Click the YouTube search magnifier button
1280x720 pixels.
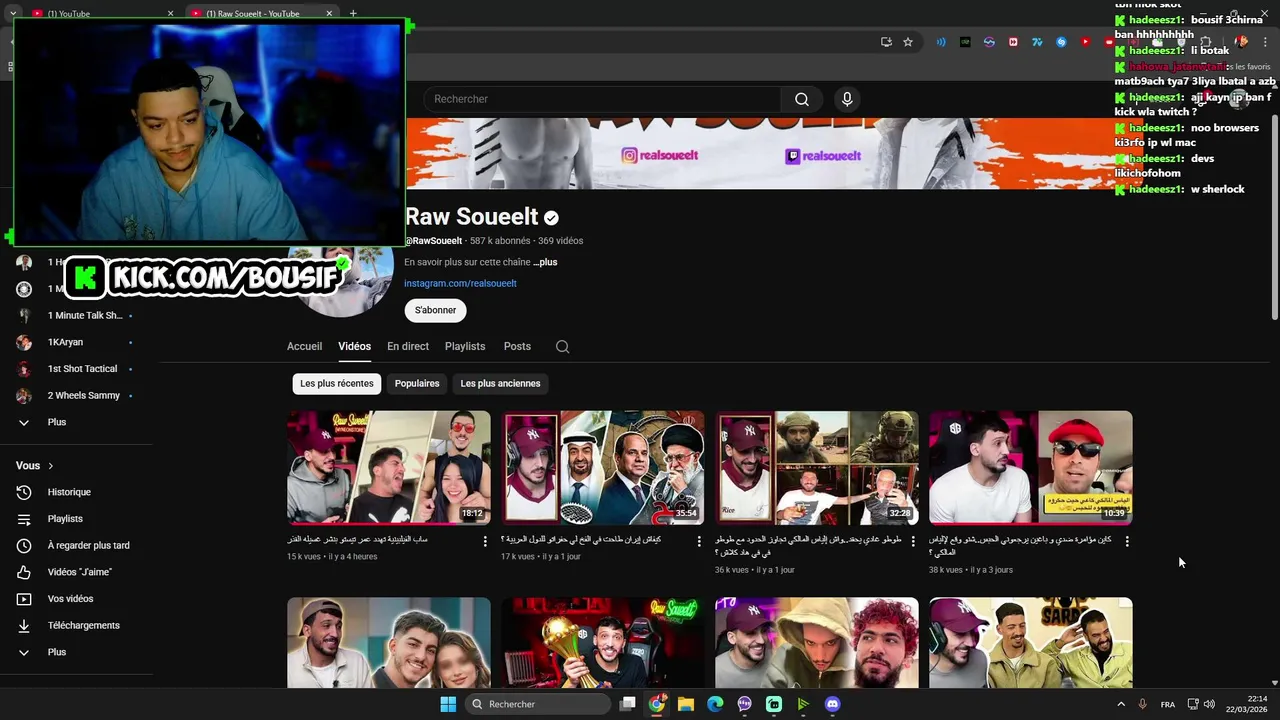coord(802,99)
